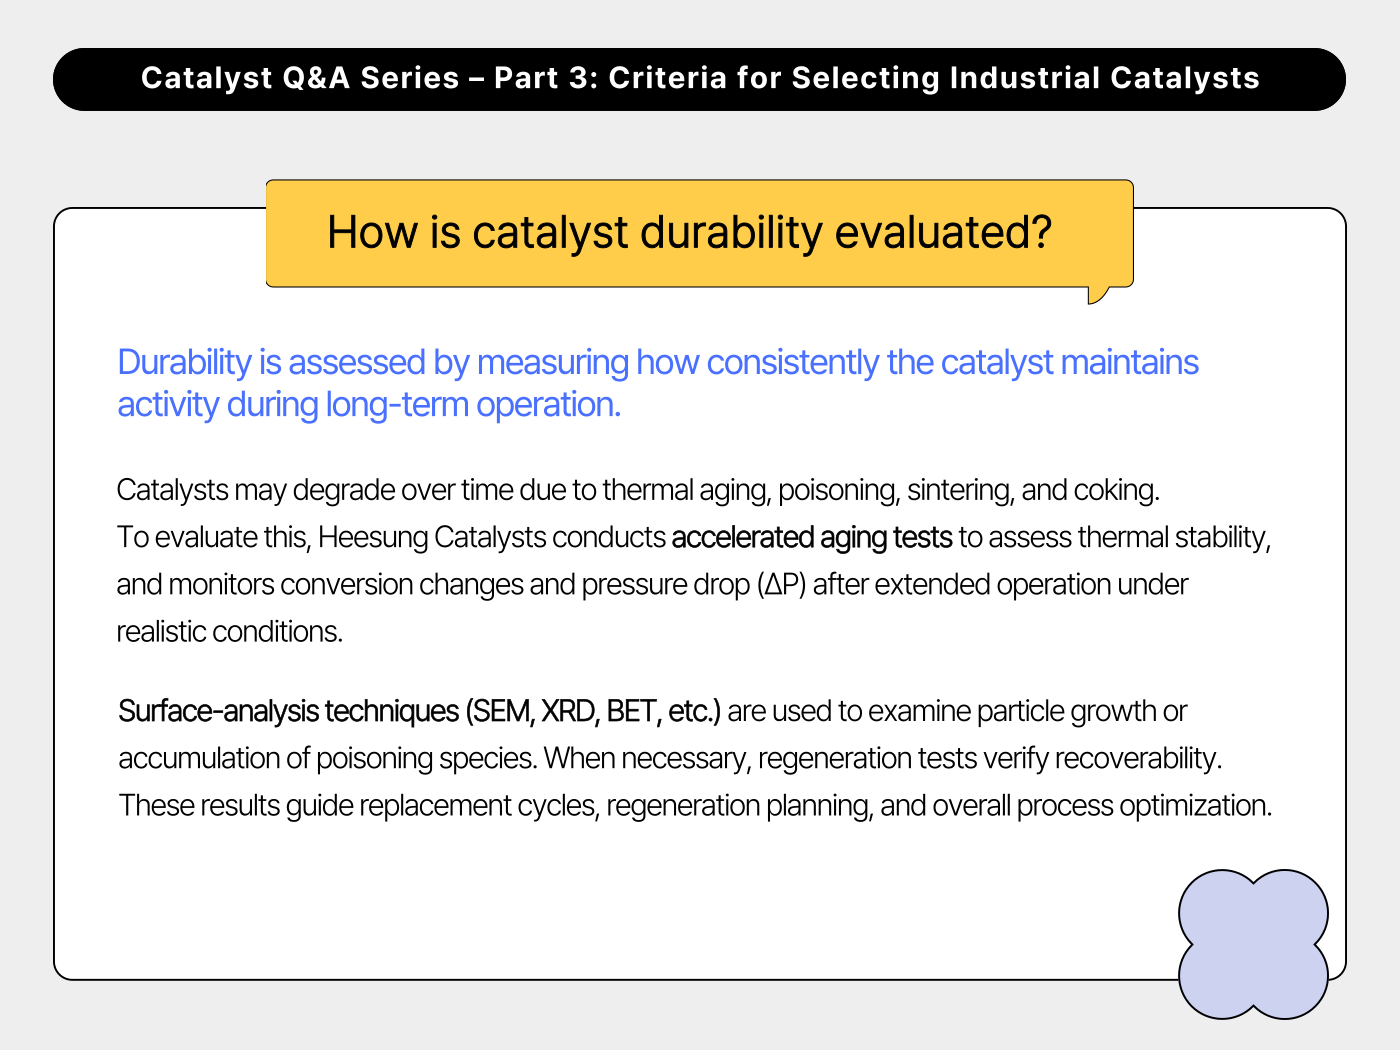This screenshot has width=1400, height=1050.
Task: Click the blue summary sentence about durability
Action: [657, 363]
